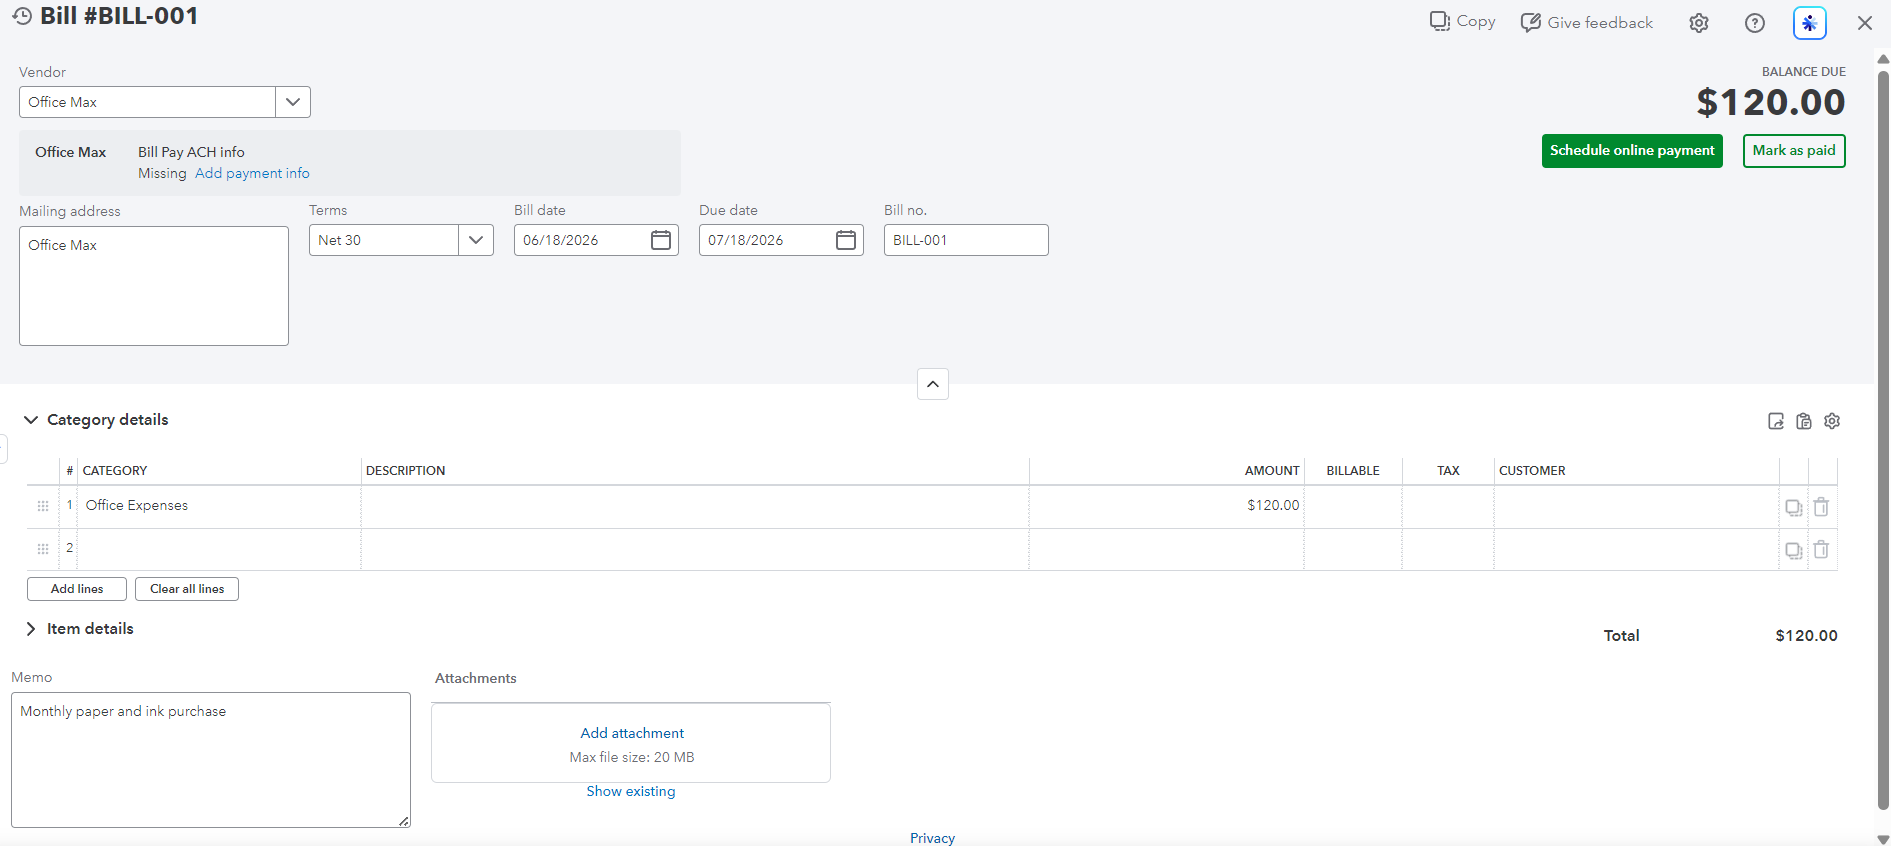Click the Vendor name field
The image size is (1891, 846).
pos(147,102)
